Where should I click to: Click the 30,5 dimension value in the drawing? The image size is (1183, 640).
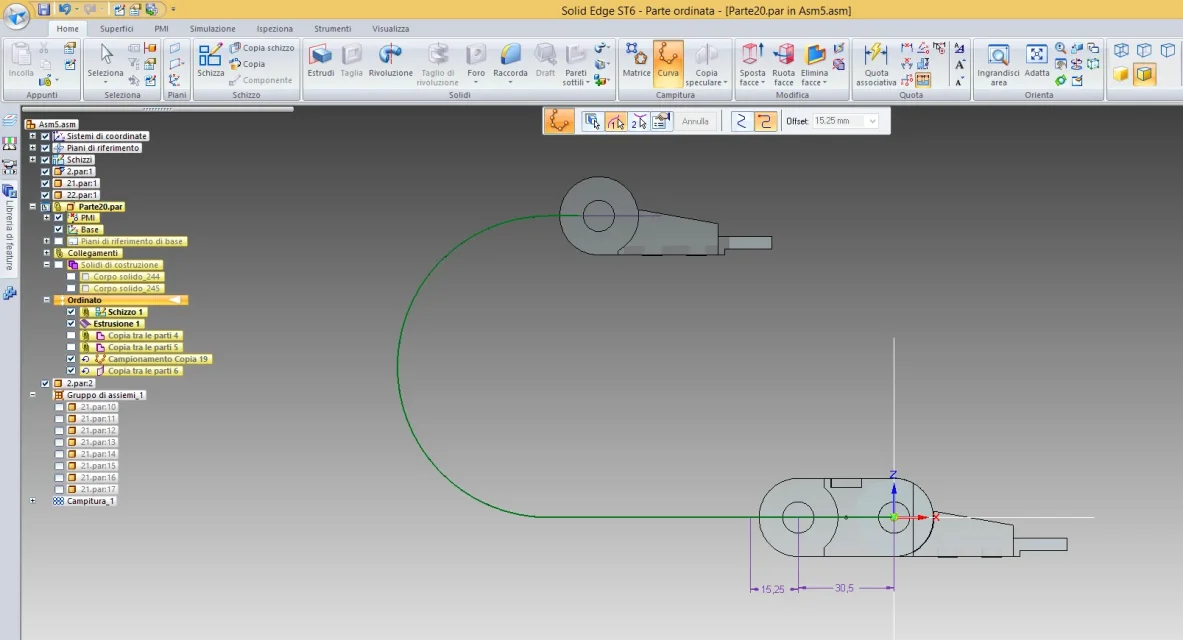(844, 588)
